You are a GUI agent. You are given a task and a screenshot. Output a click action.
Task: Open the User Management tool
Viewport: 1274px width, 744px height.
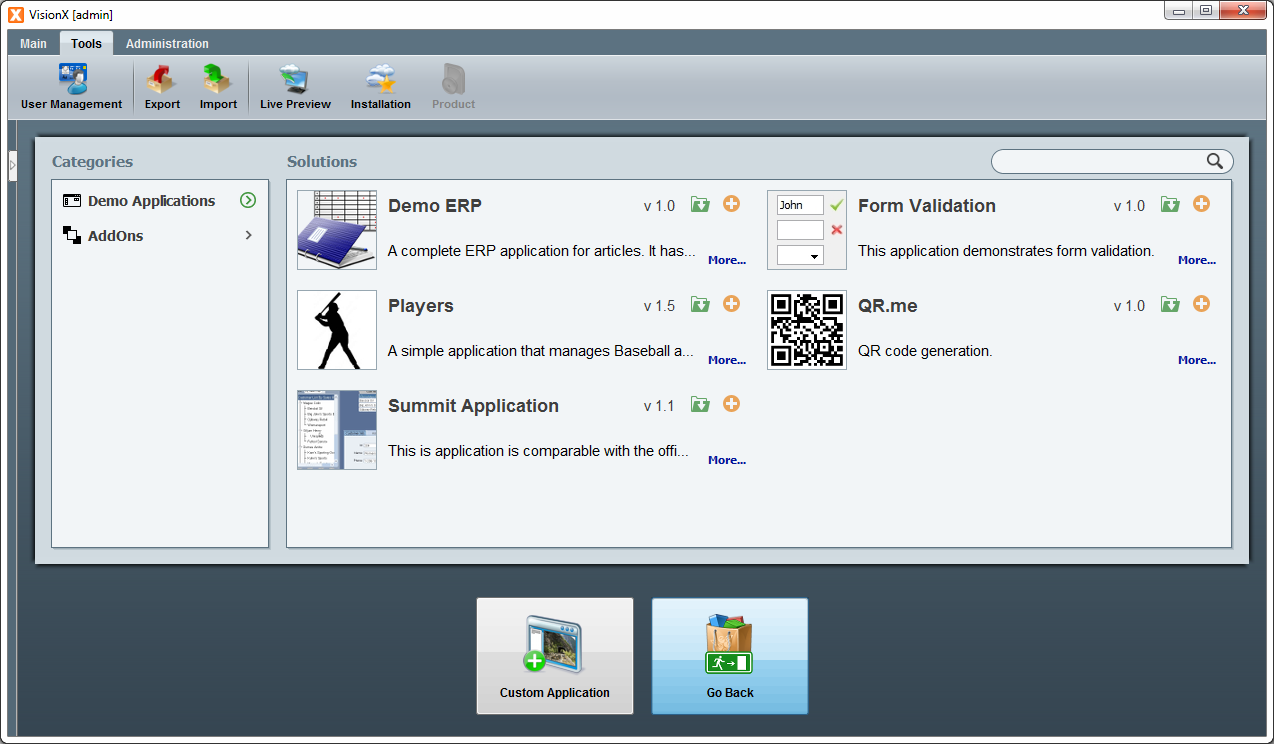[x=70, y=85]
